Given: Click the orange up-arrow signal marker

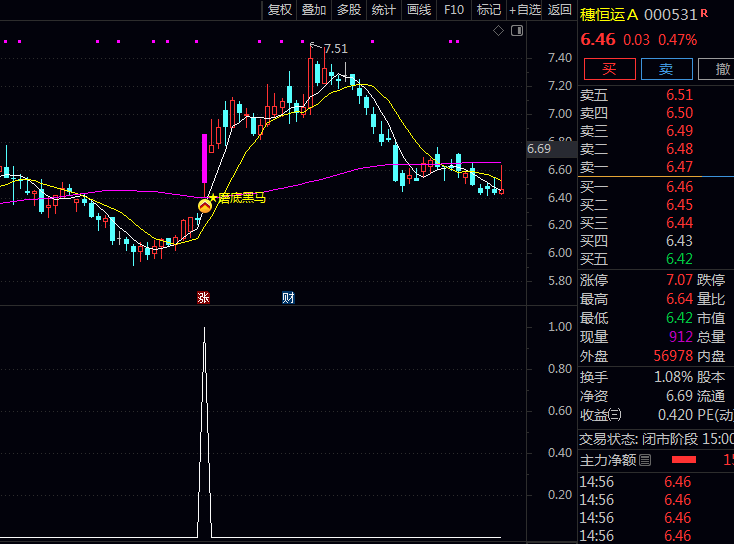Looking at the screenshot, I should tap(204, 205).
